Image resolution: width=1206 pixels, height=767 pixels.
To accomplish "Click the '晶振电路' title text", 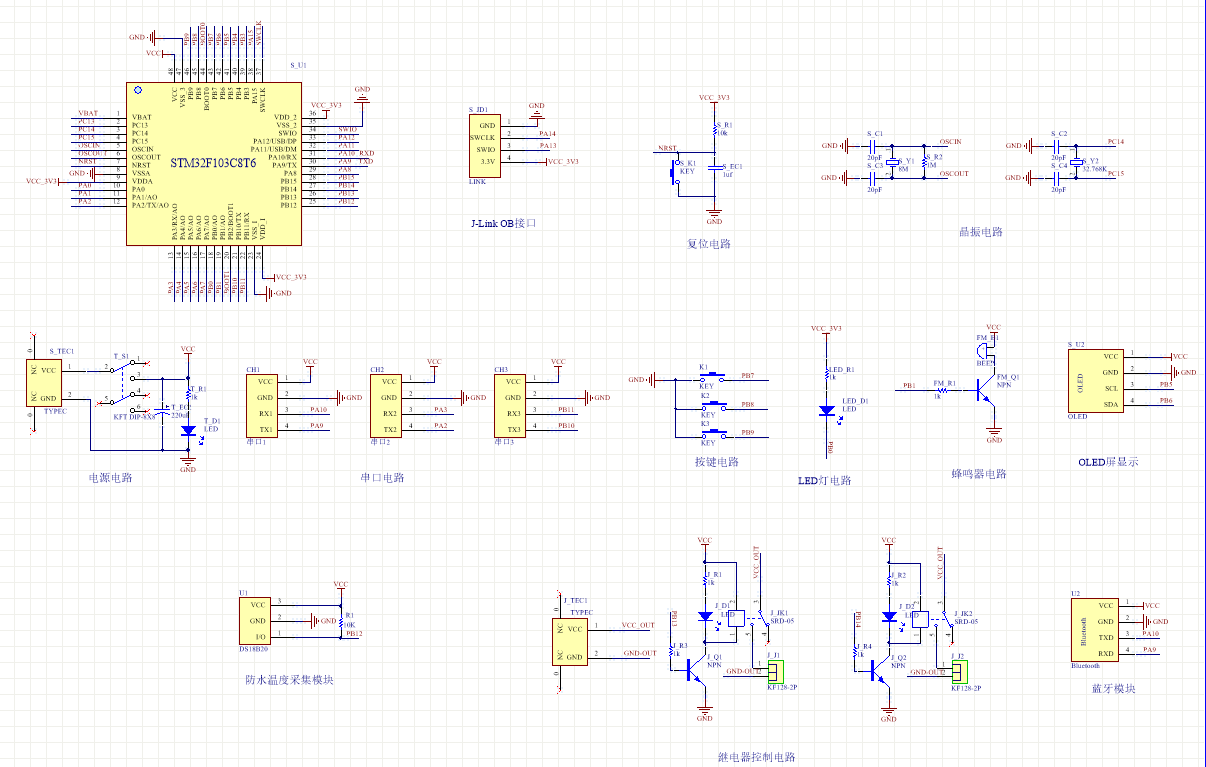I will [980, 232].
